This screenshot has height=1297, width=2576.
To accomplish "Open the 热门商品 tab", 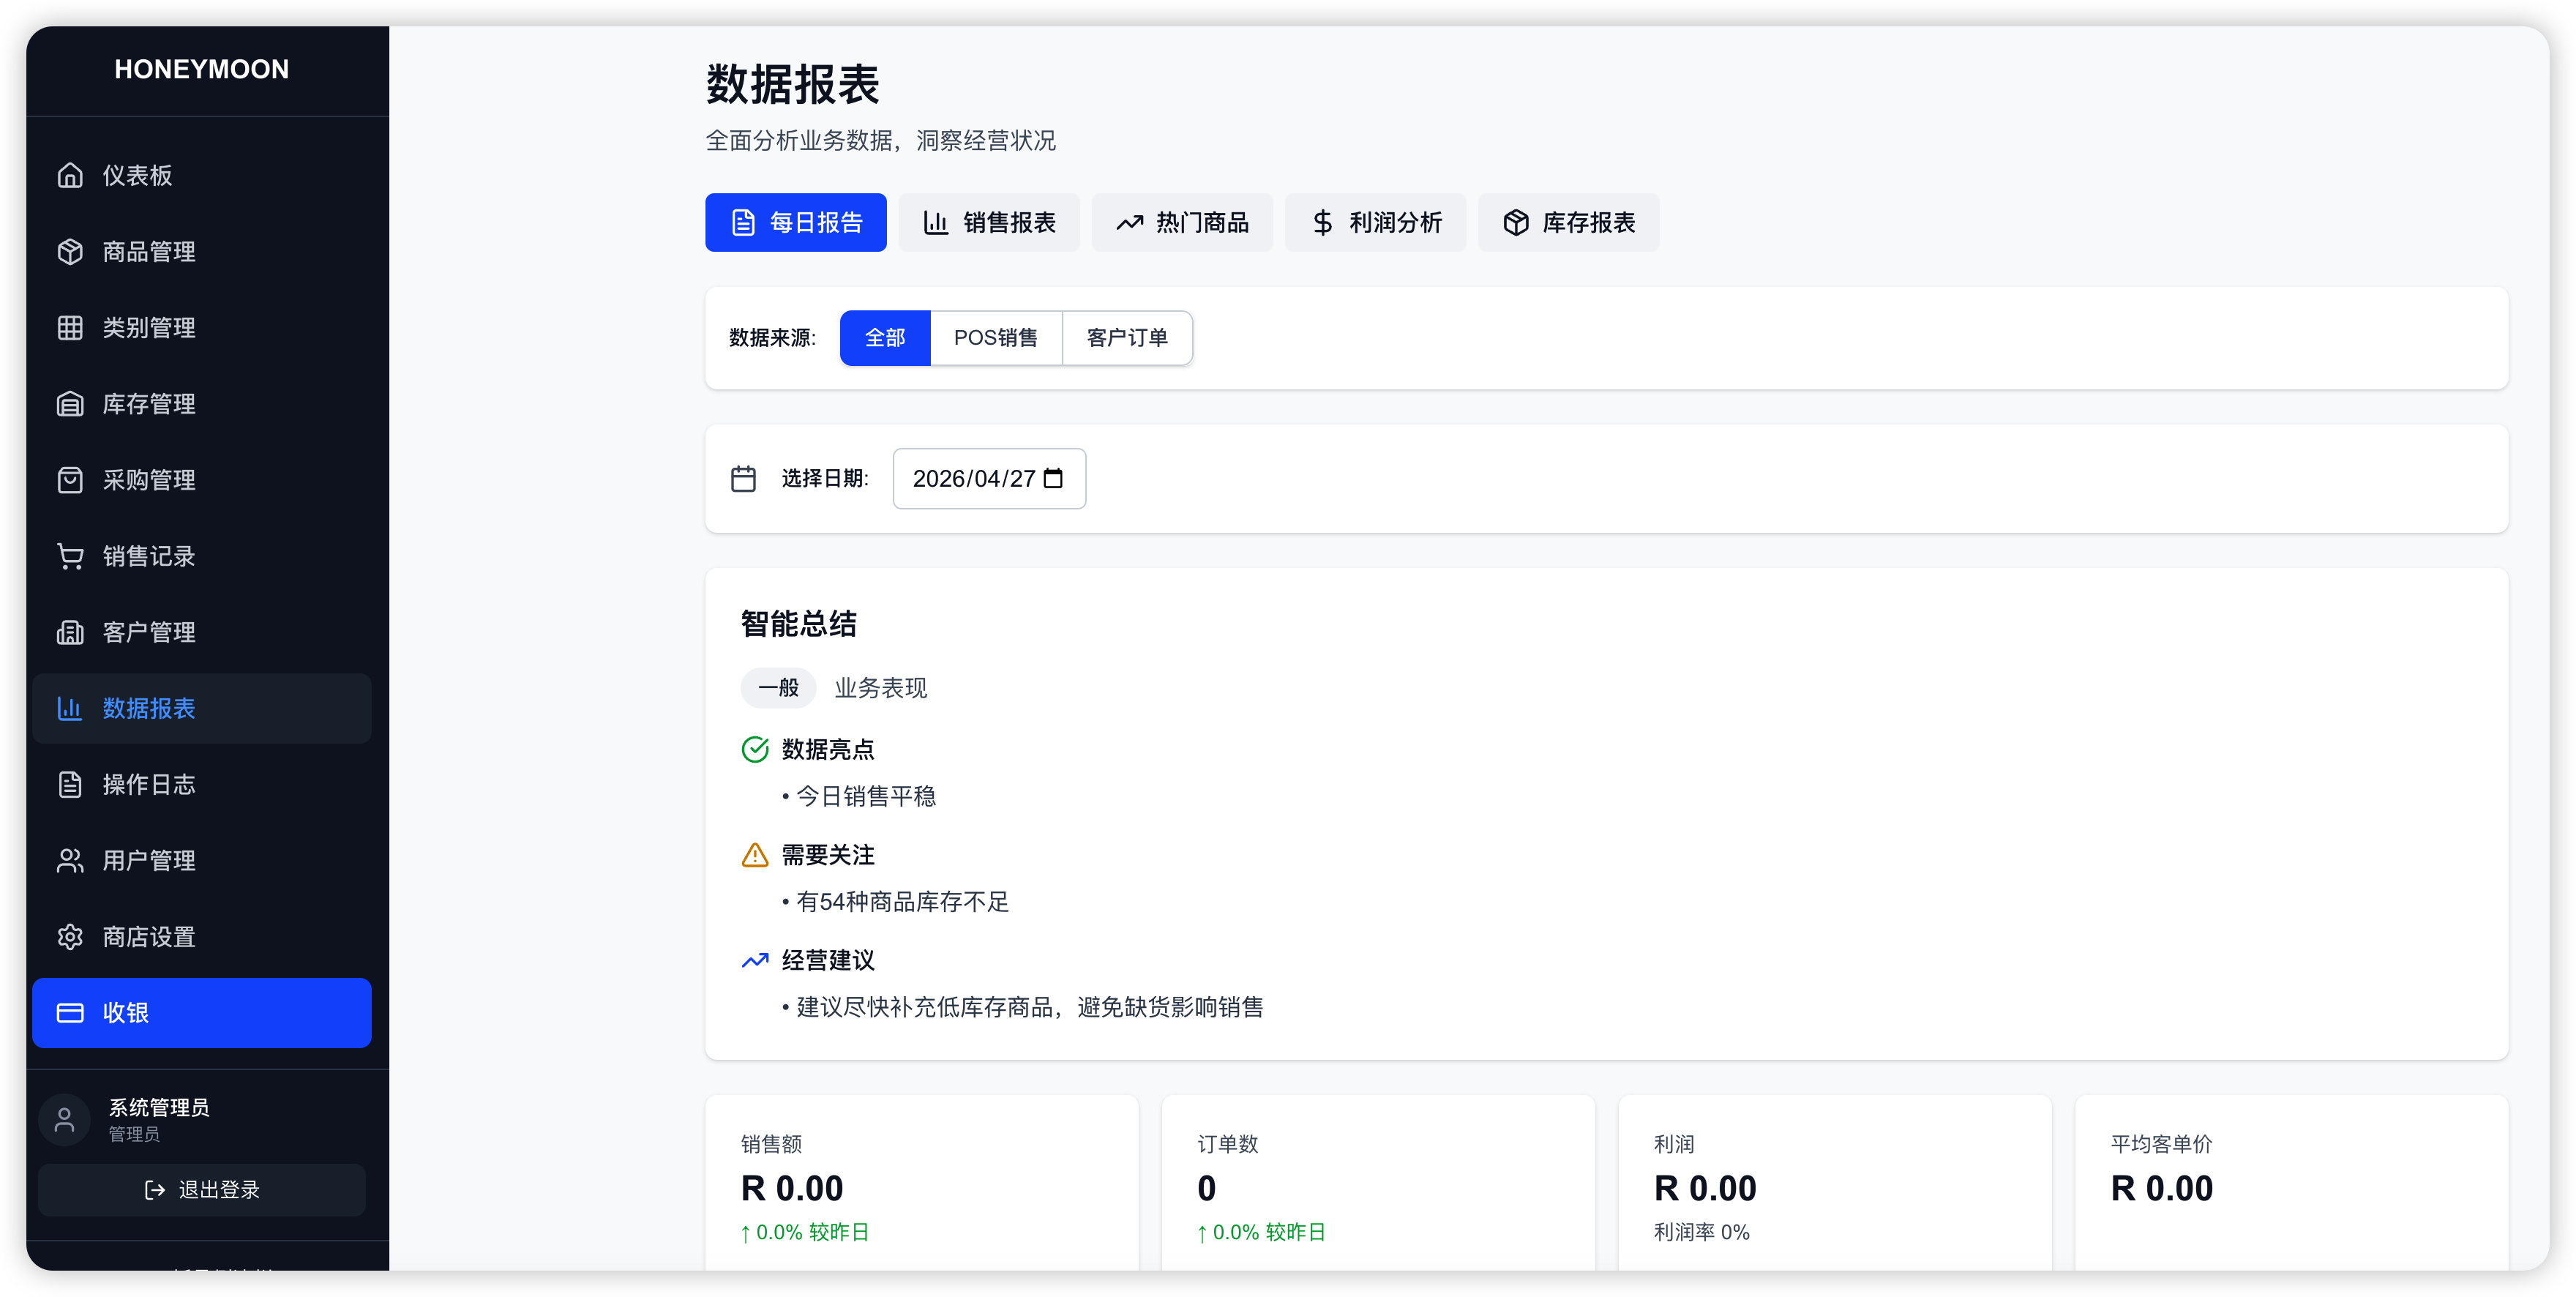I will tap(1182, 222).
